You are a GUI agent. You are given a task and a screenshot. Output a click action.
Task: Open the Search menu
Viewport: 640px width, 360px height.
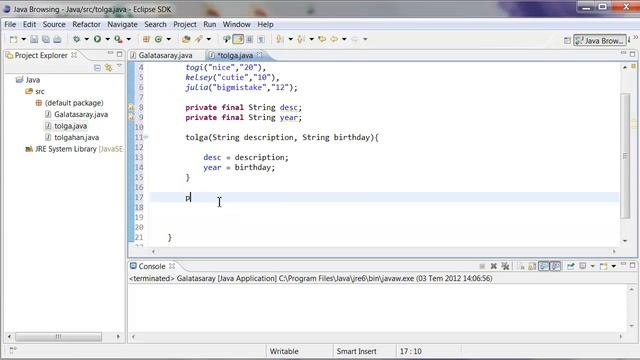pos(156,24)
